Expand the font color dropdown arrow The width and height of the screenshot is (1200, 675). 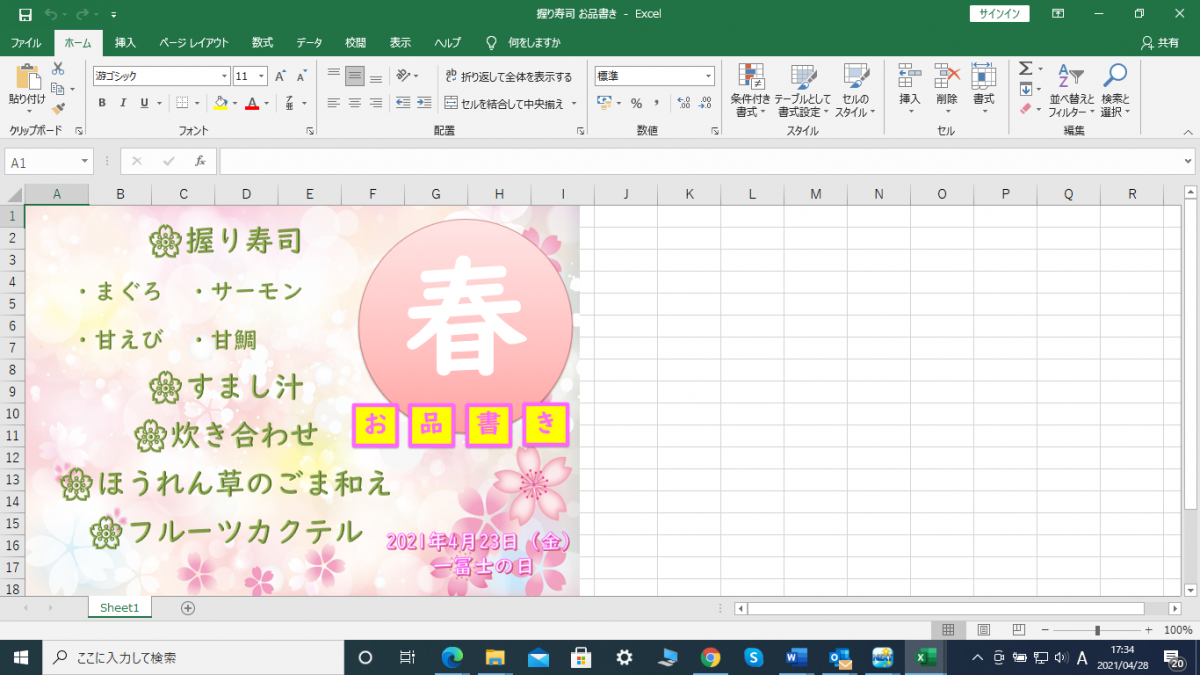point(267,103)
